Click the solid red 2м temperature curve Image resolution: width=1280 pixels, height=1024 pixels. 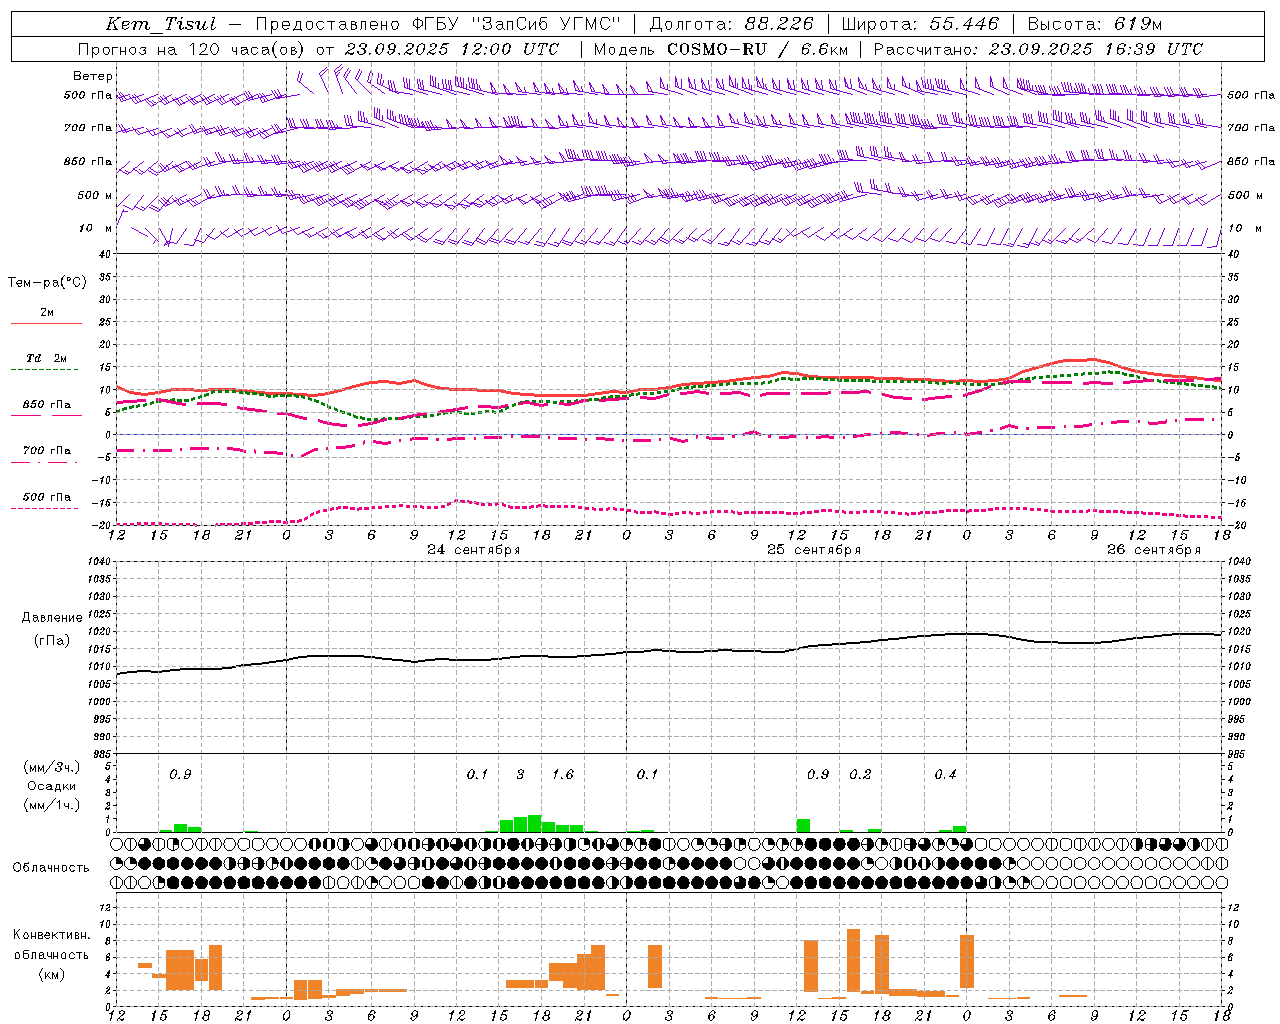(670, 388)
